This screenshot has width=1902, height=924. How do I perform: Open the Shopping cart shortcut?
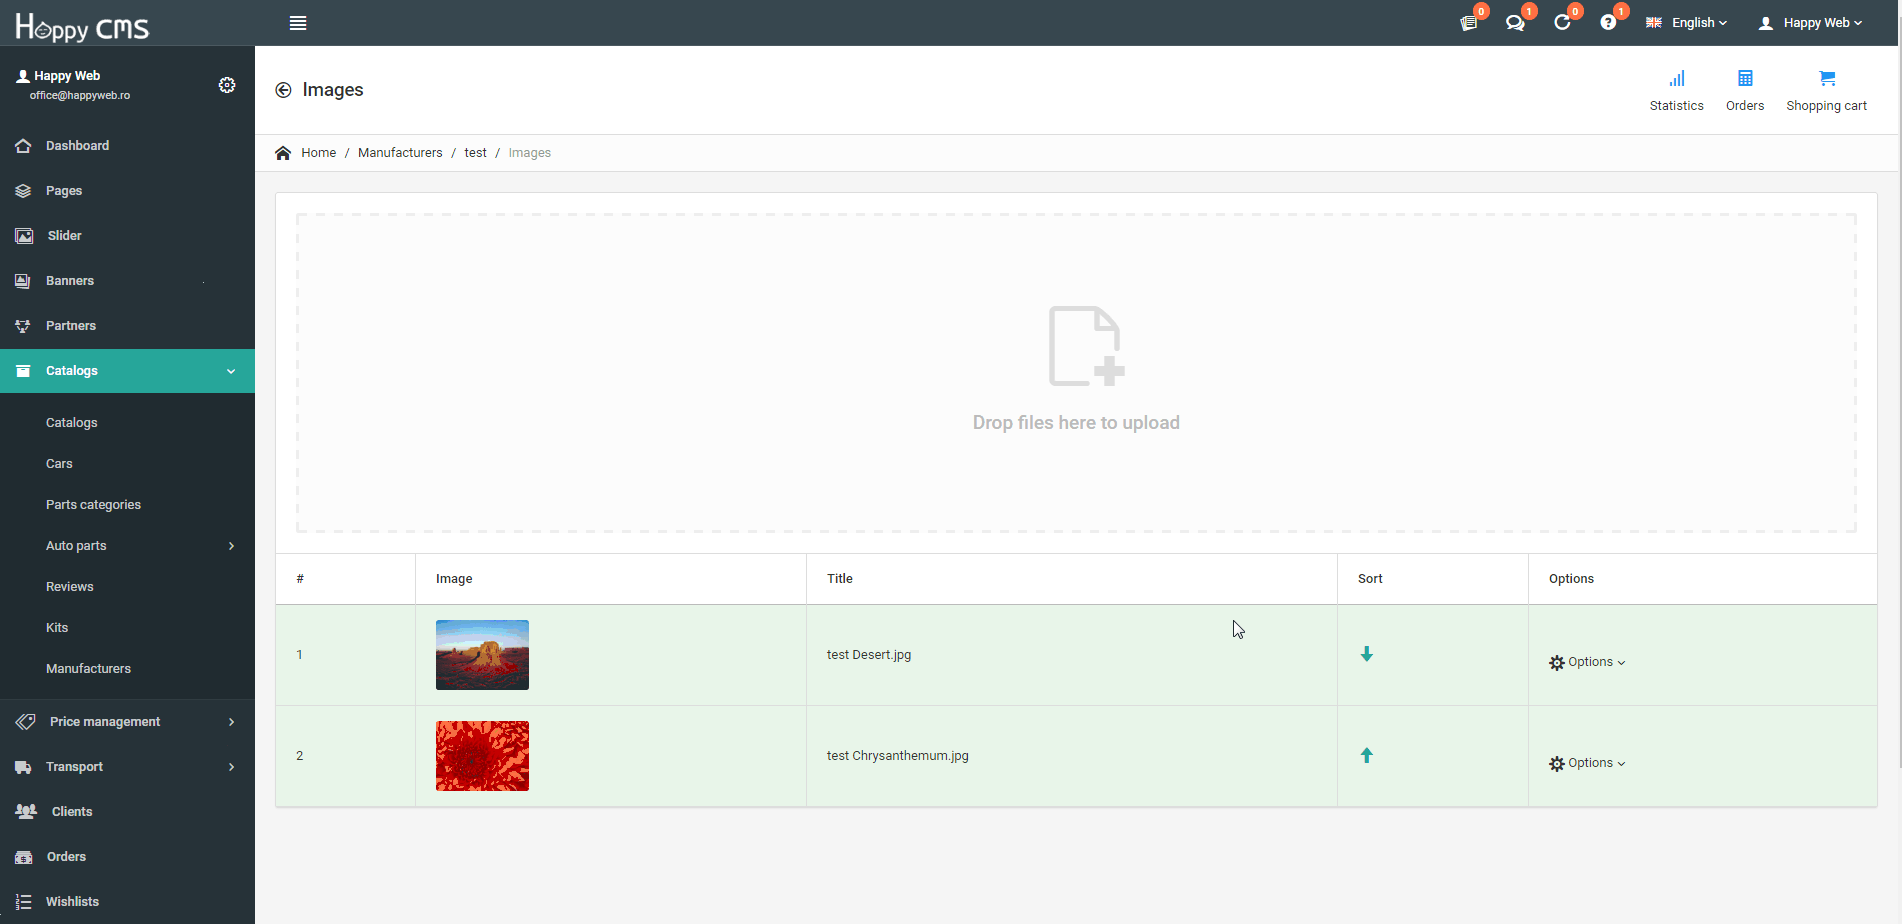[1827, 91]
